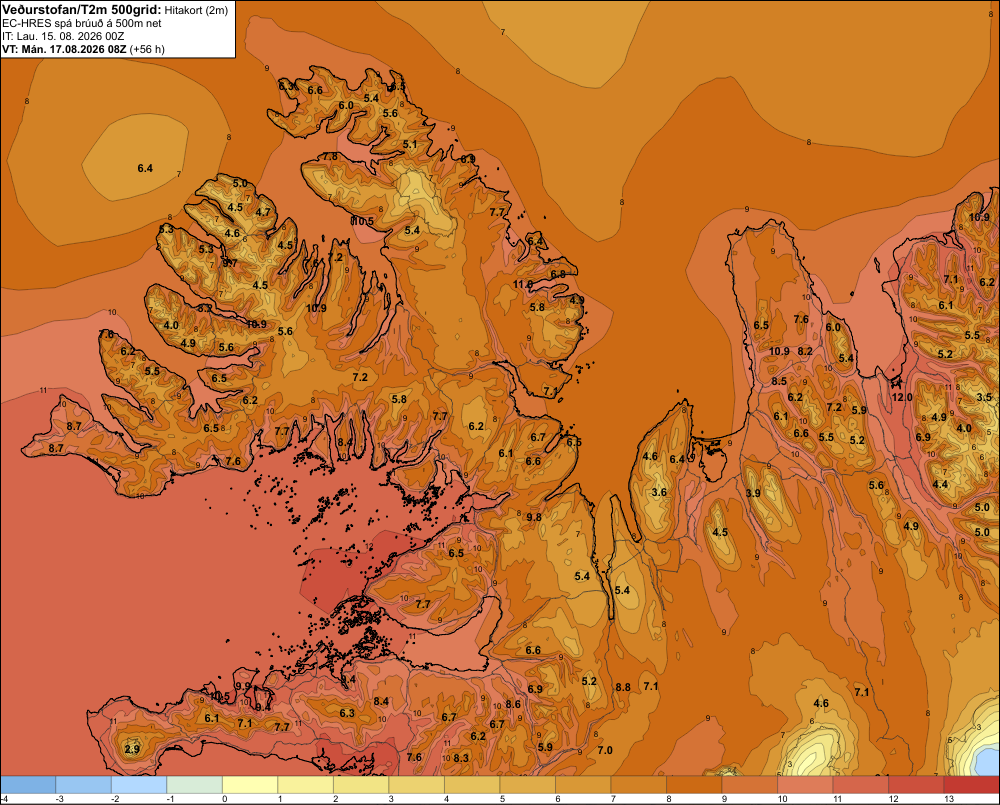
Task: Click the 7.8 temperature label
Action: point(330,156)
